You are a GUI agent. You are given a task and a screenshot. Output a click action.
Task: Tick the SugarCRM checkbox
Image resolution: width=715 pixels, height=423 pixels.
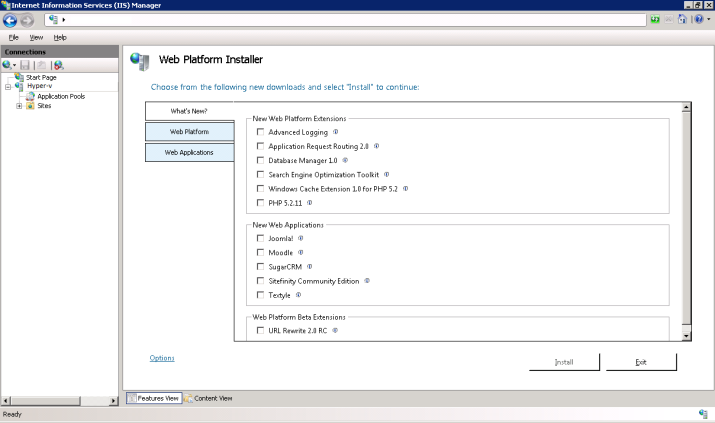coord(261,267)
